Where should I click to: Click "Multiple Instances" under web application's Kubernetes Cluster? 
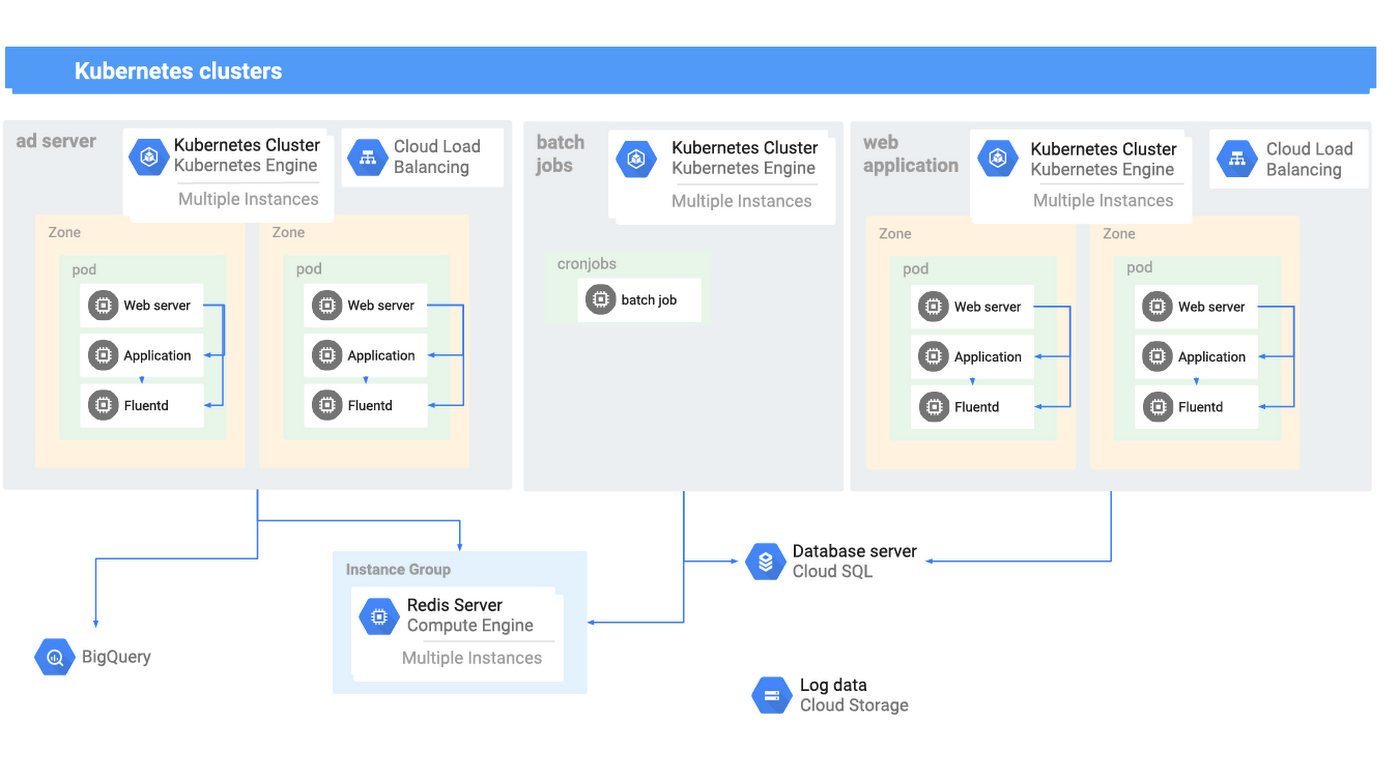pyautogui.click(x=1103, y=200)
